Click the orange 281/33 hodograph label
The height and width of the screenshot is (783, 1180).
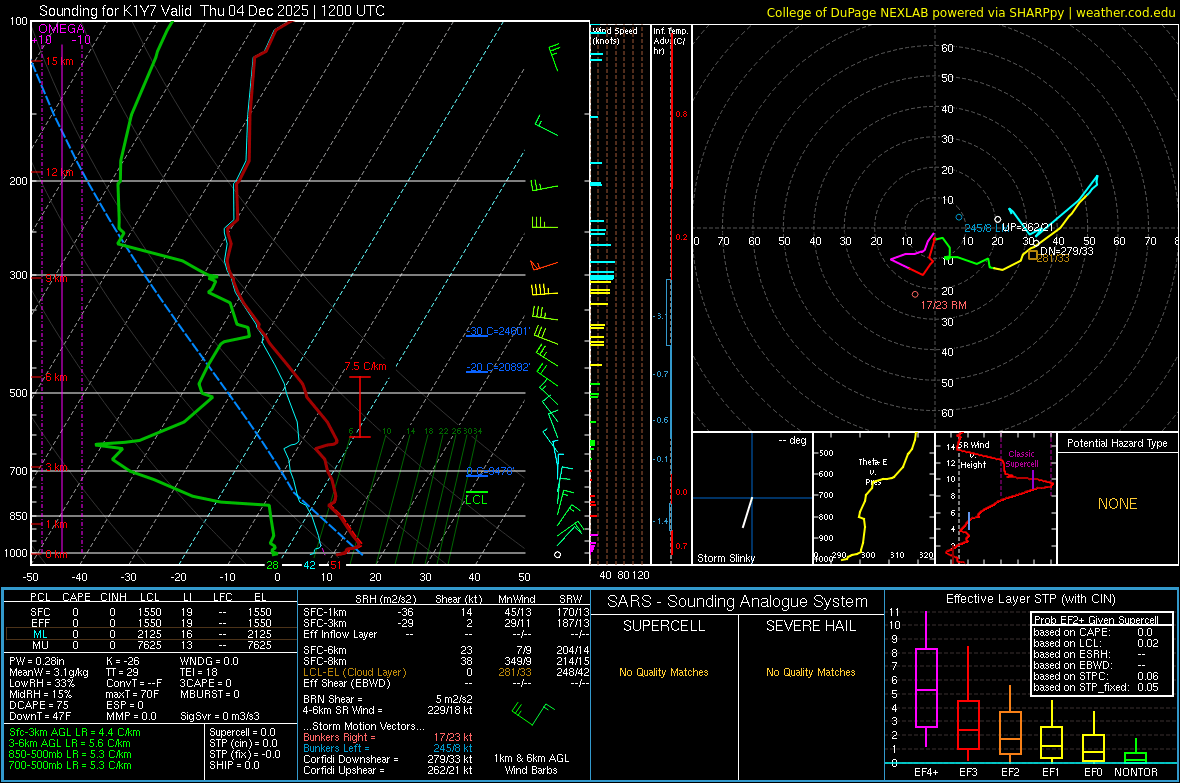tap(1053, 259)
